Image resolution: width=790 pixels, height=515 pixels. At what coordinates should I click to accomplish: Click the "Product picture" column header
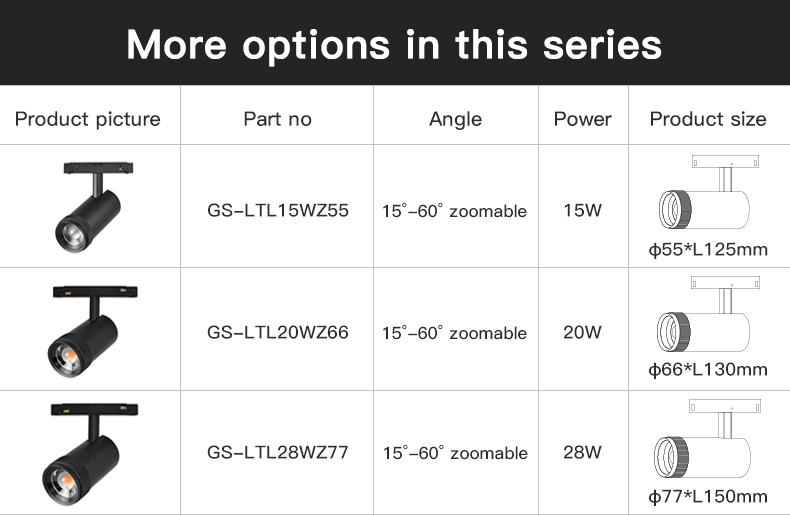click(88, 119)
